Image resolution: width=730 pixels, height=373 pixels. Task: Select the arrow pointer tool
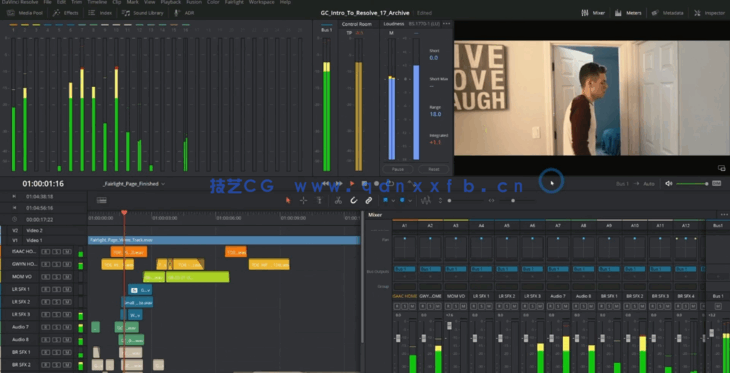[x=288, y=200]
